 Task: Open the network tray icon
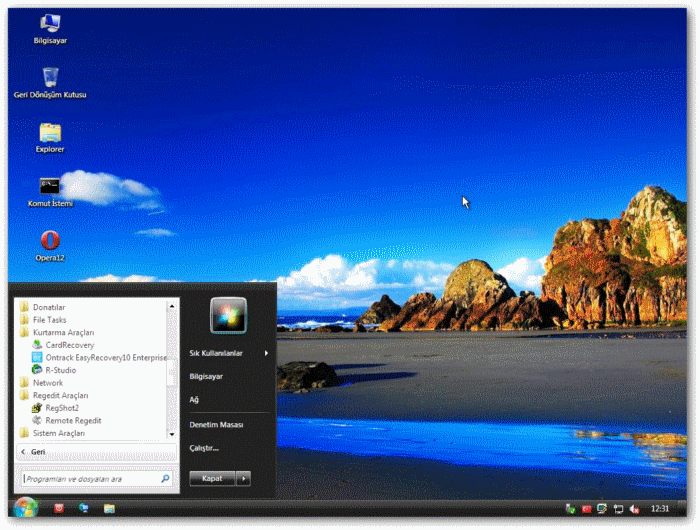point(618,509)
